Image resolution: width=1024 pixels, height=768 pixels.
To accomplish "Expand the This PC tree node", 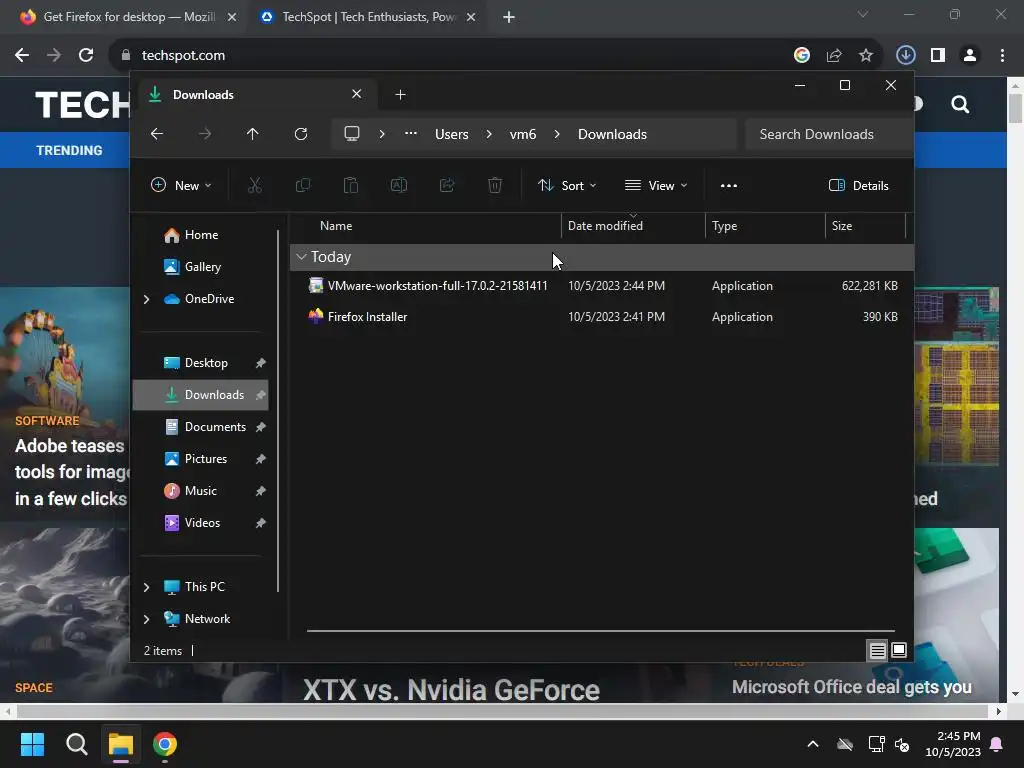I will coord(146,587).
